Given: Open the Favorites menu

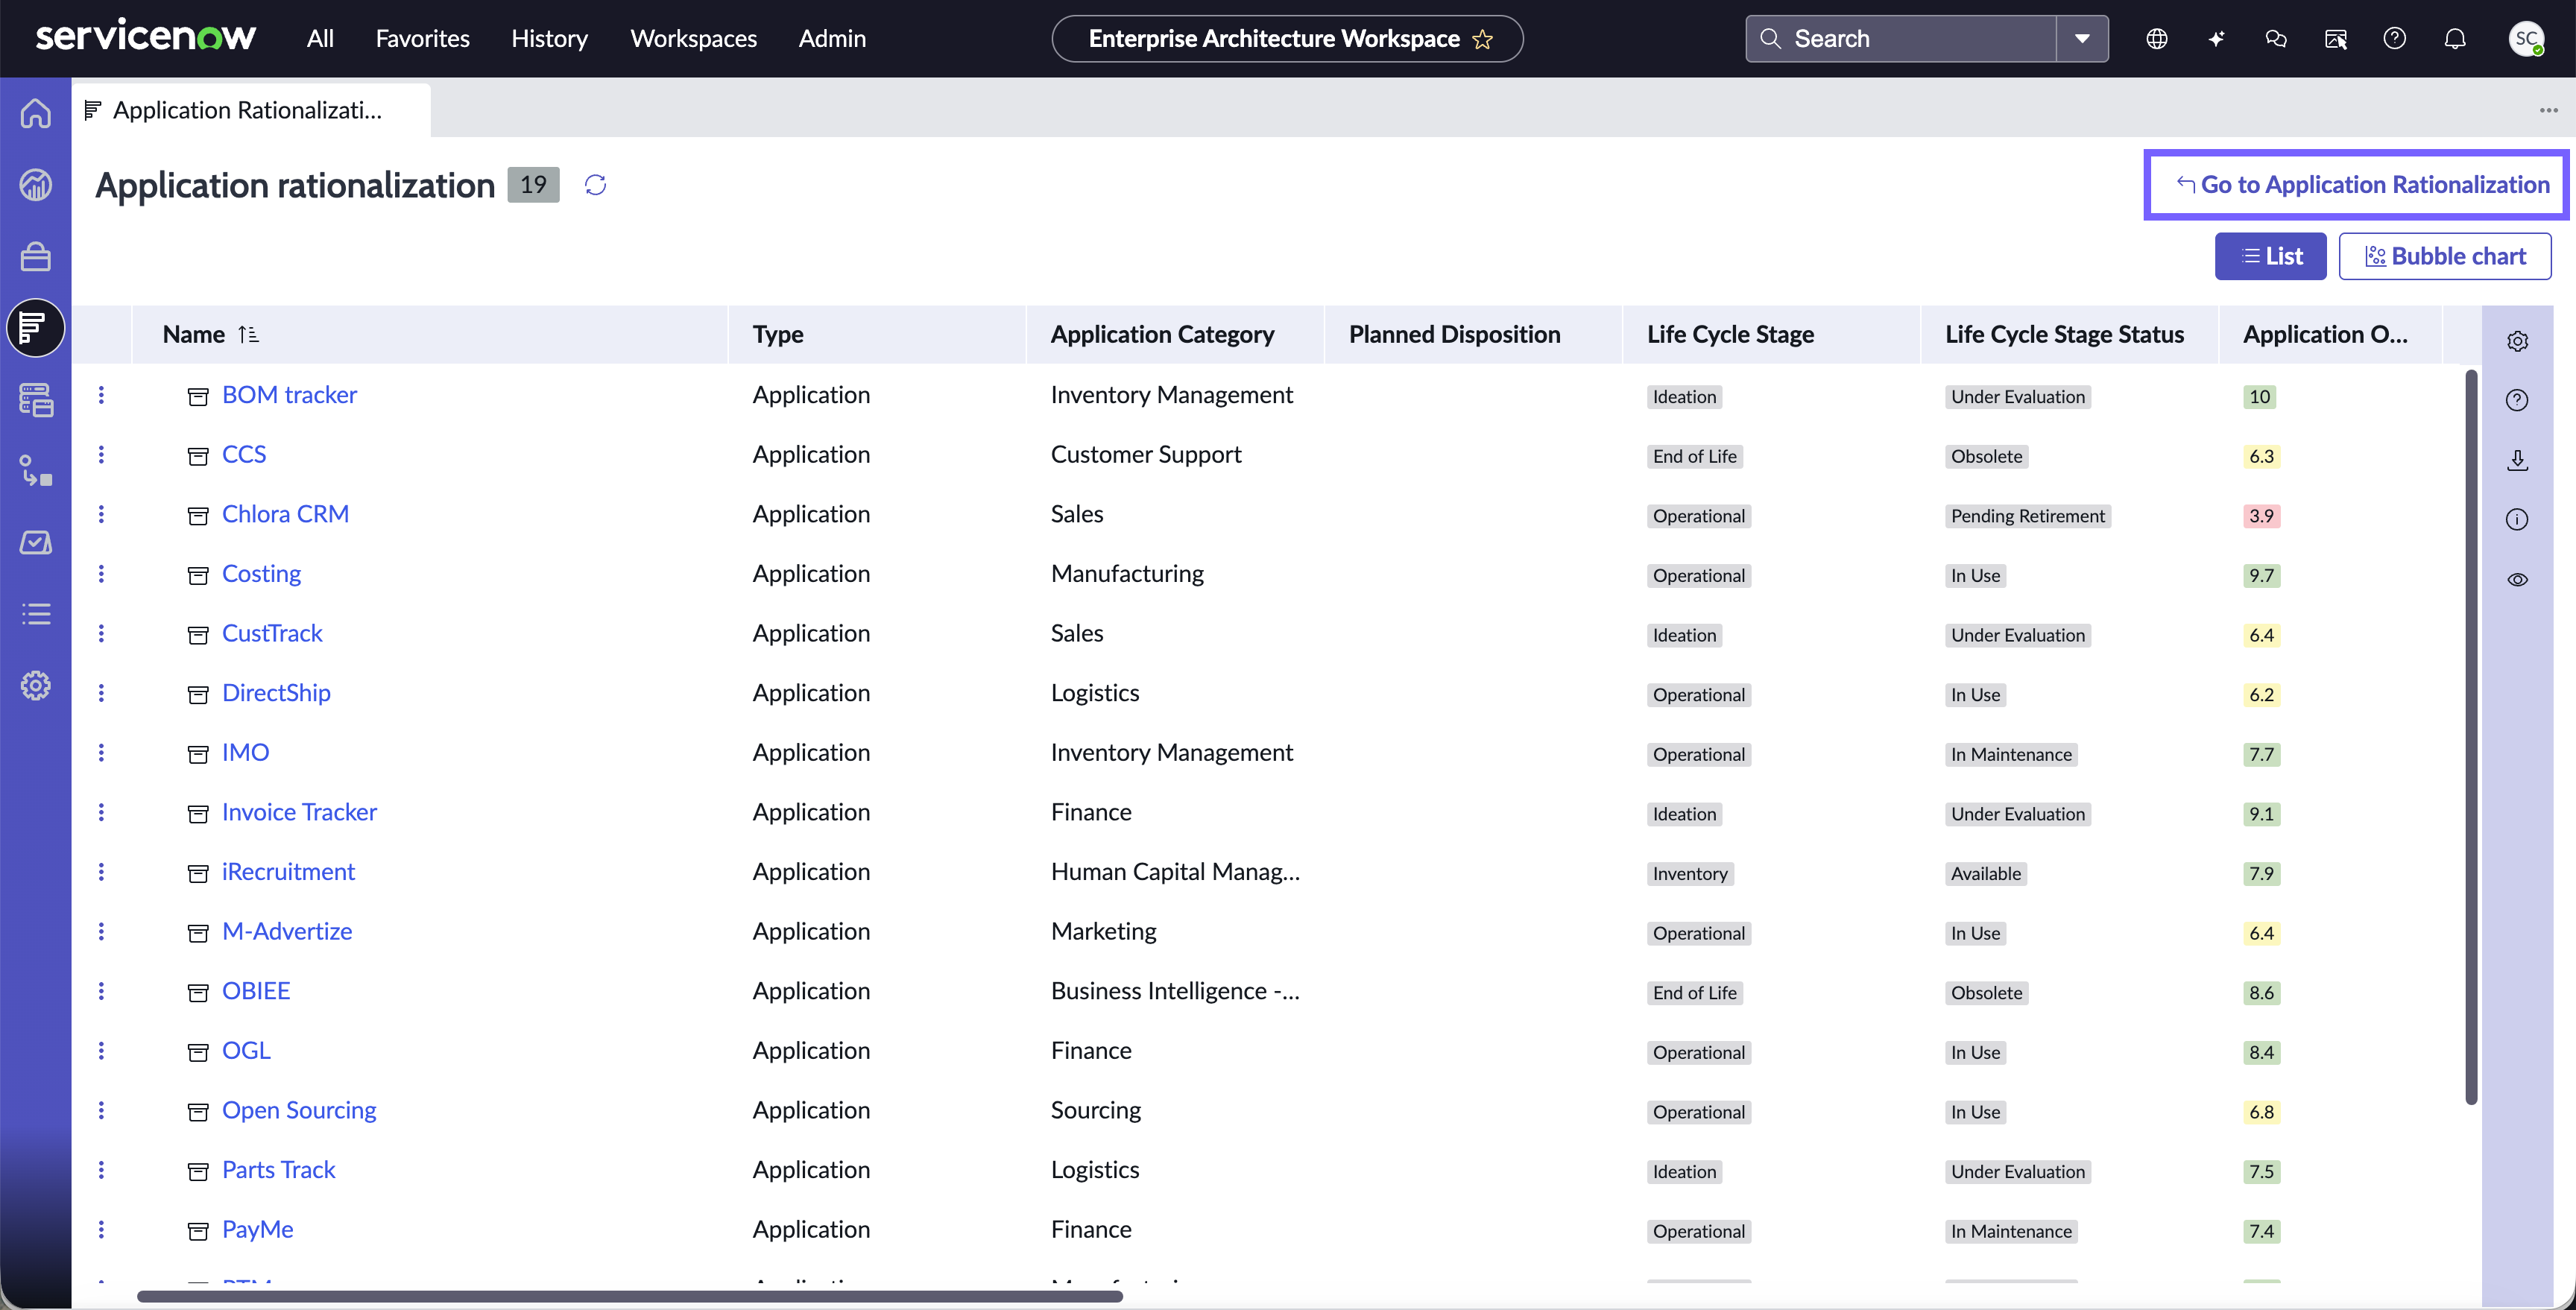Looking at the screenshot, I should (x=422, y=39).
